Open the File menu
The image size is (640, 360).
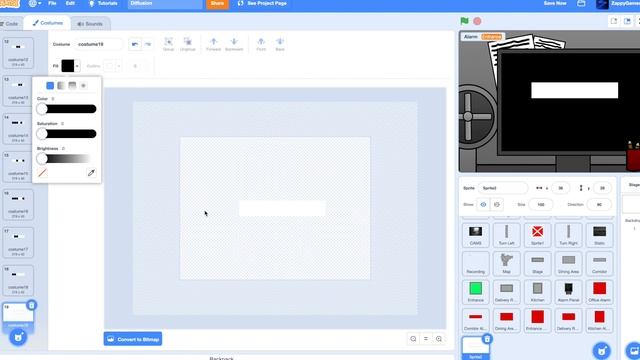[x=52, y=3]
